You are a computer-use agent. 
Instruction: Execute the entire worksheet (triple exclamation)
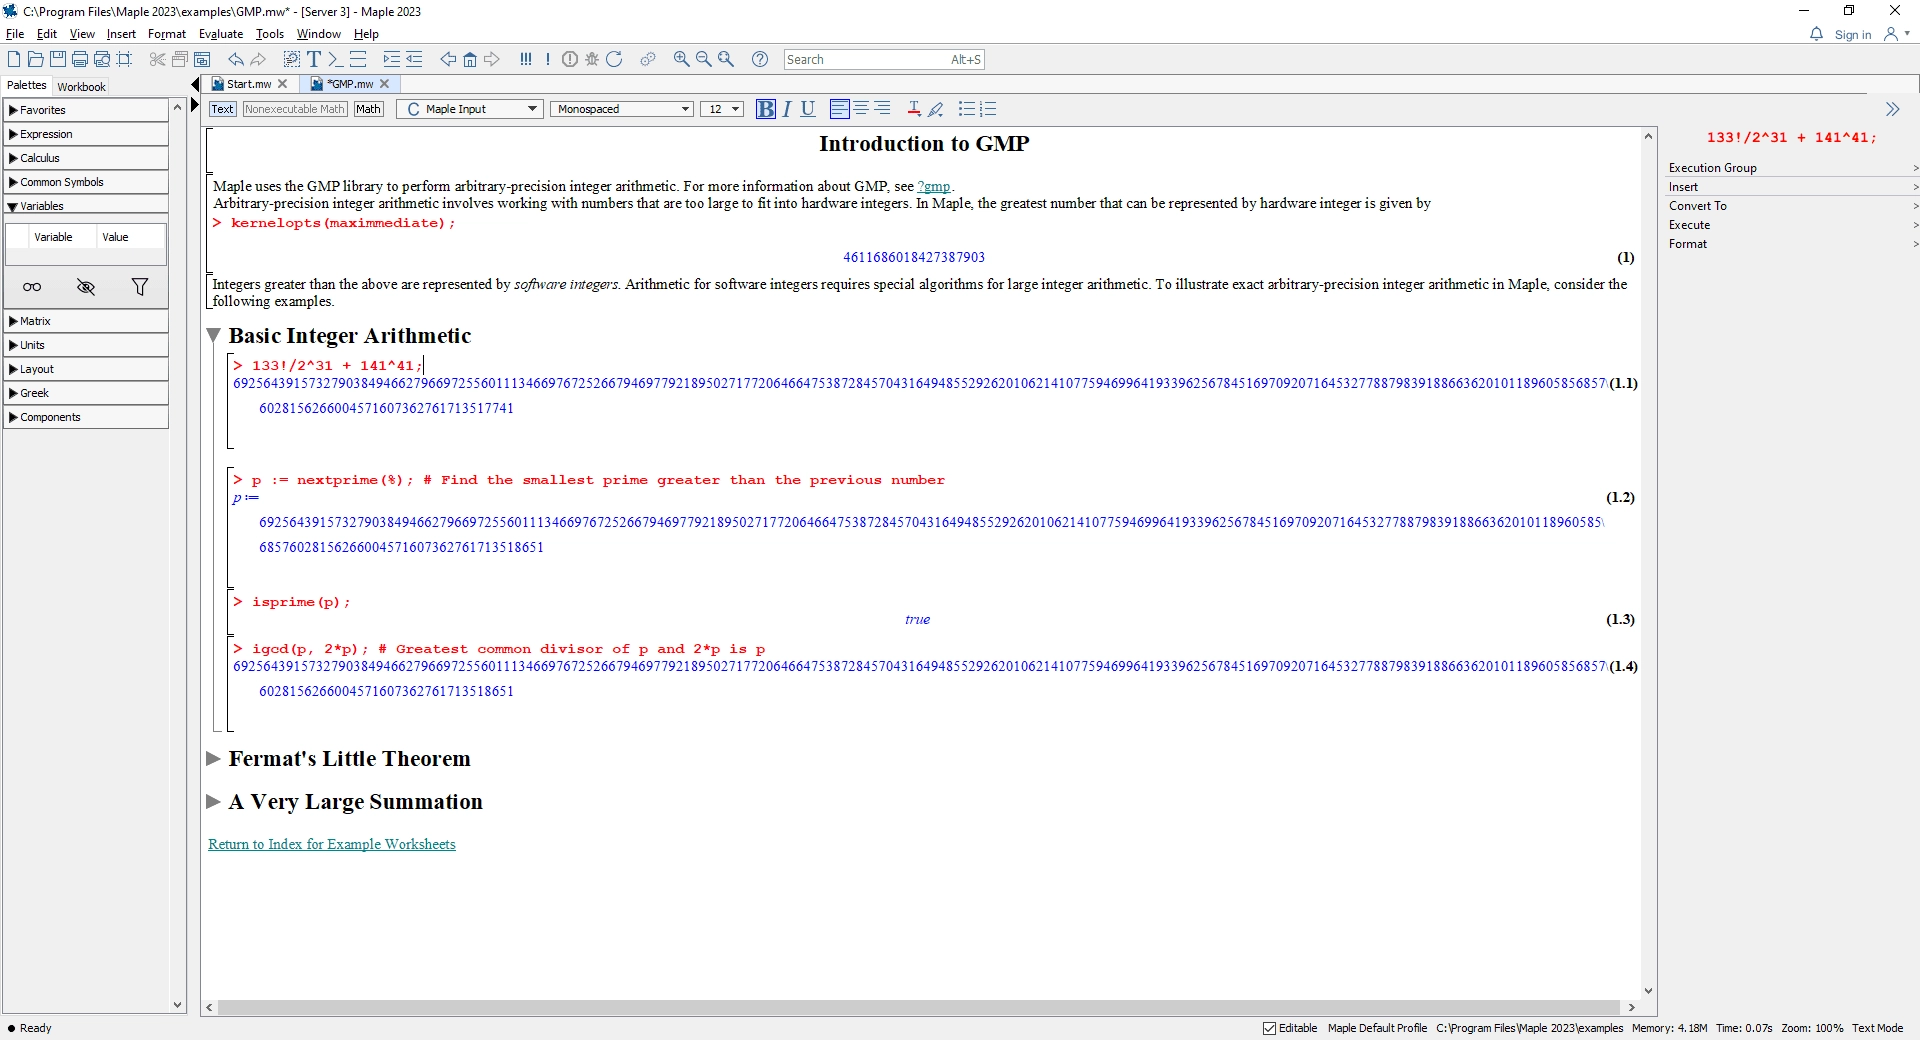pyautogui.click(x=526, y=59)
